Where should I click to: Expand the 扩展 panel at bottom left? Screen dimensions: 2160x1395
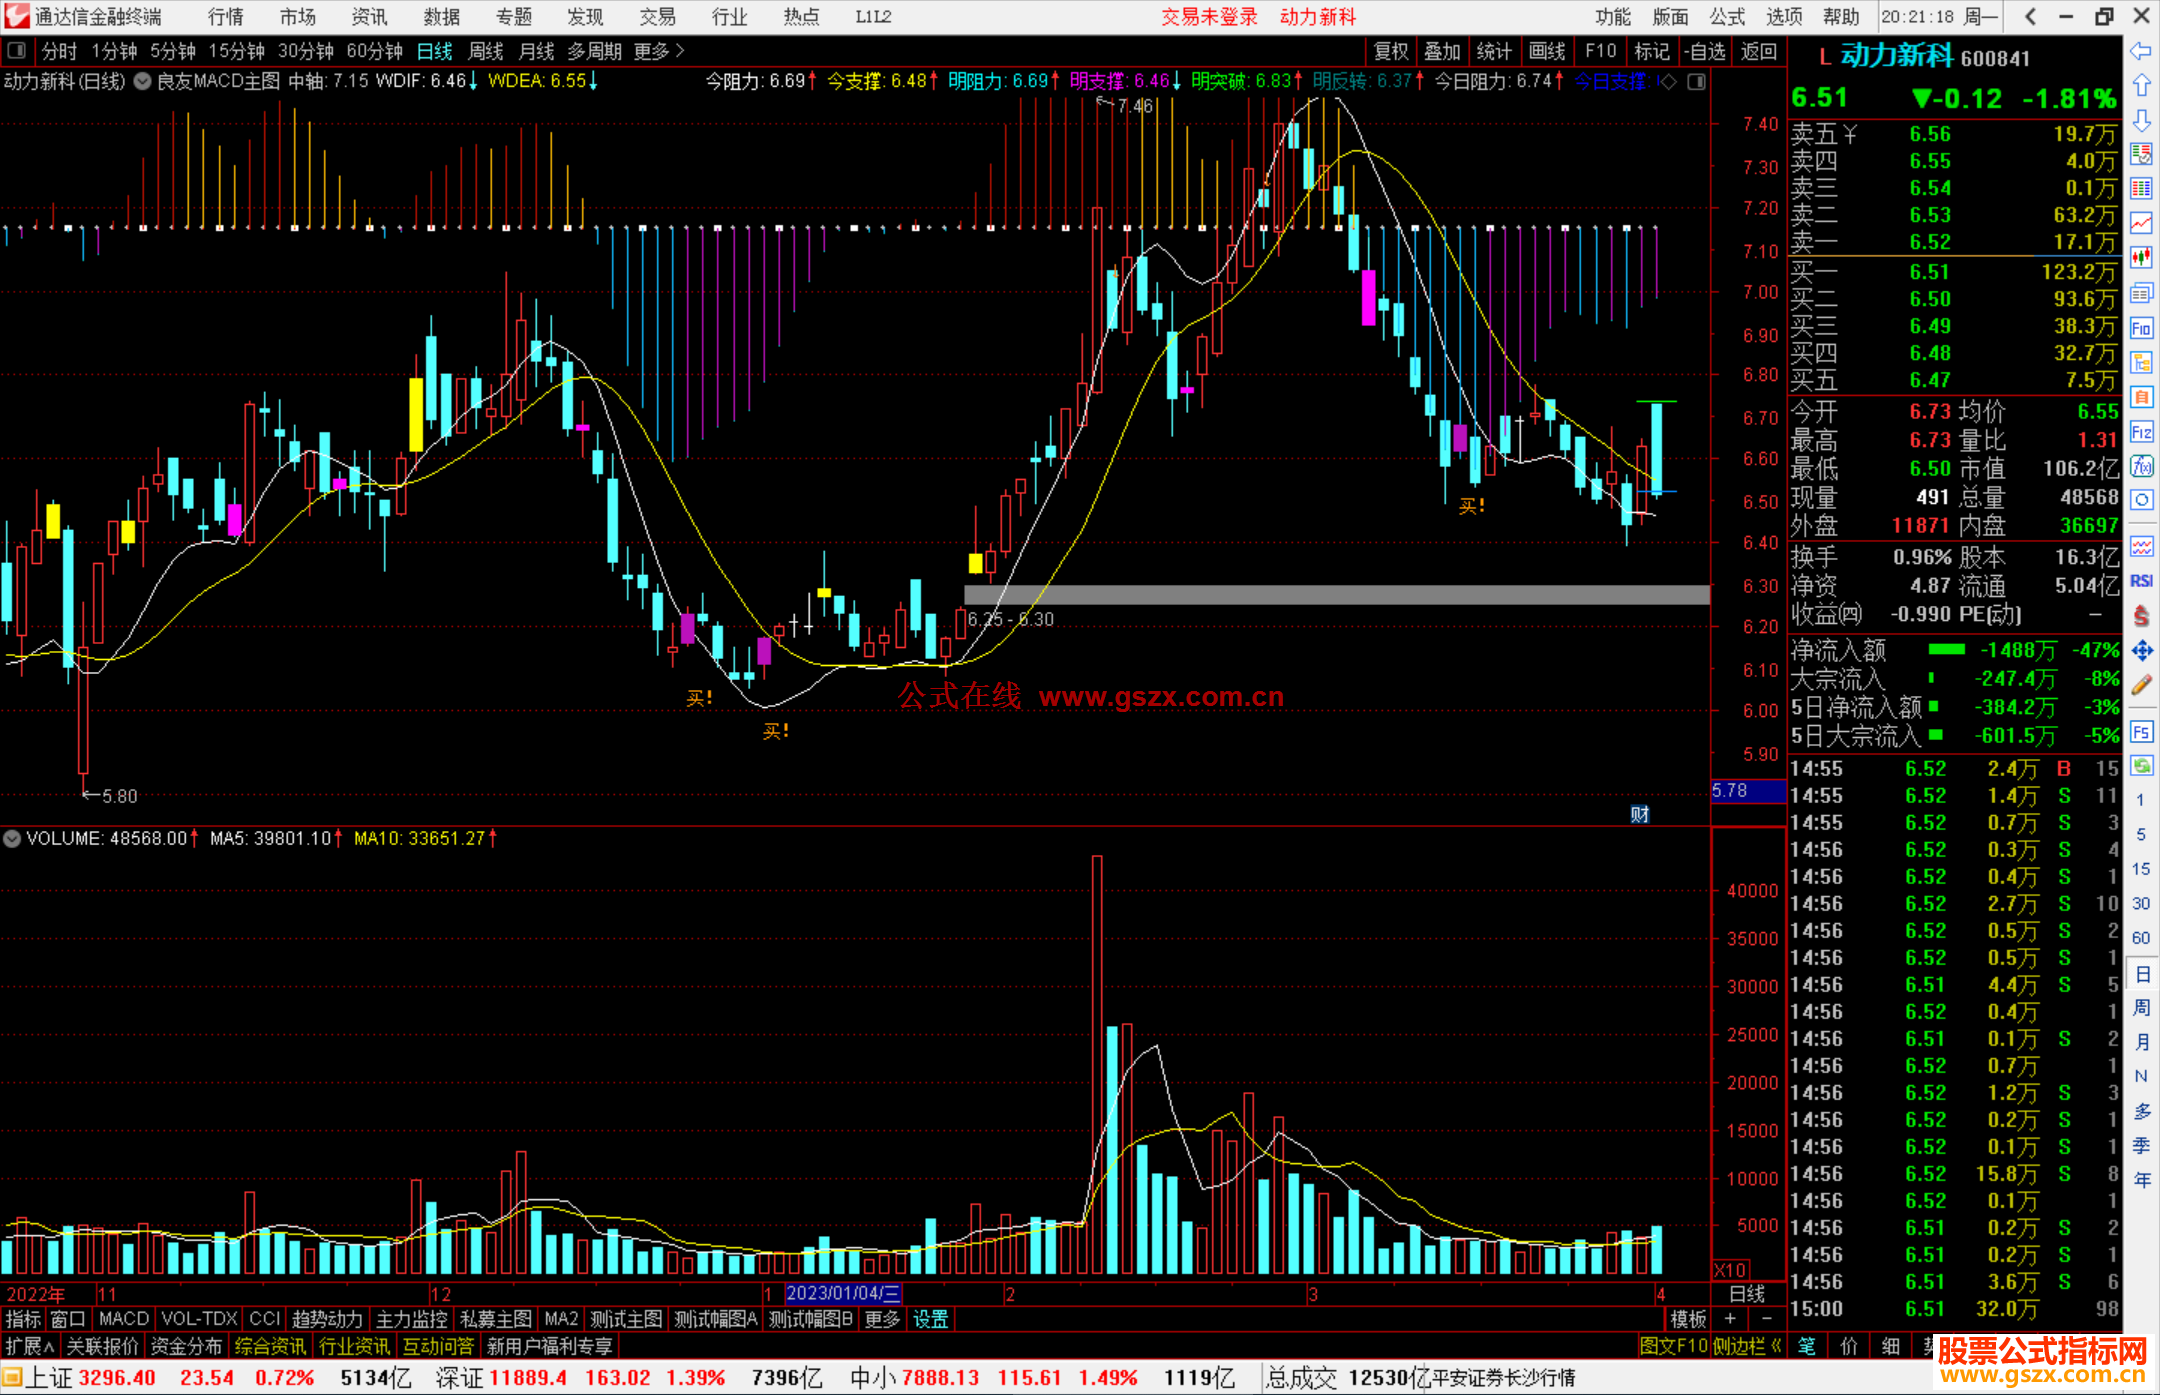30,1346
